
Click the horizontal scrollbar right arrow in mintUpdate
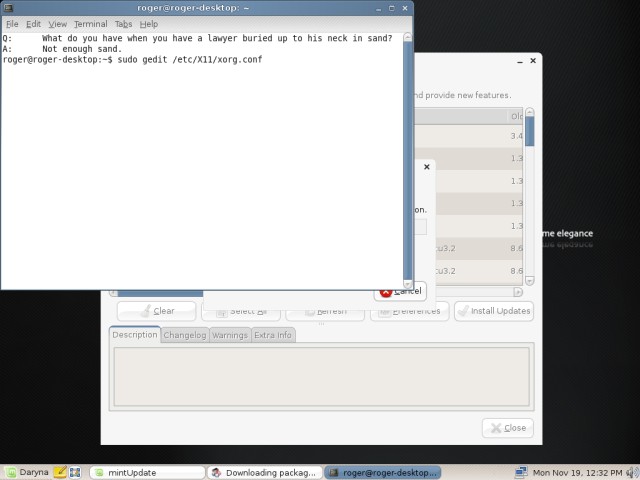518,292
